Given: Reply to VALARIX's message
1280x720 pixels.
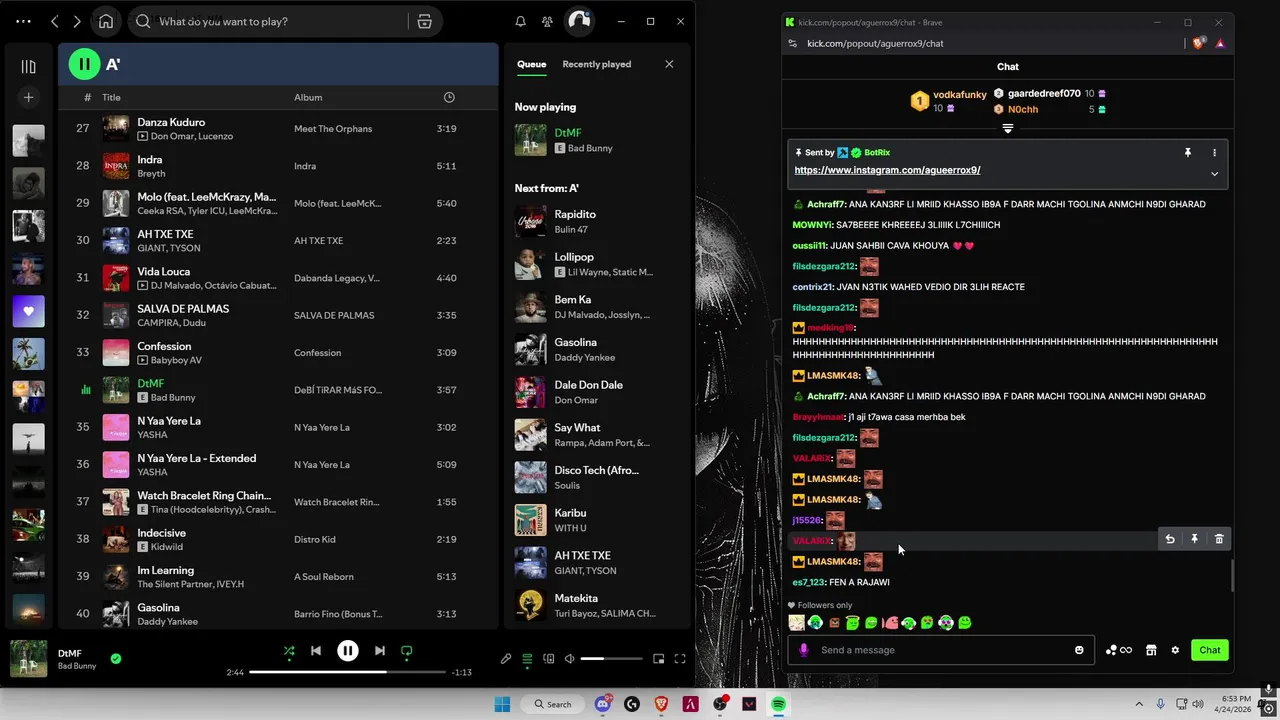Looking at the screenshot, I should tap(1170, 539).
